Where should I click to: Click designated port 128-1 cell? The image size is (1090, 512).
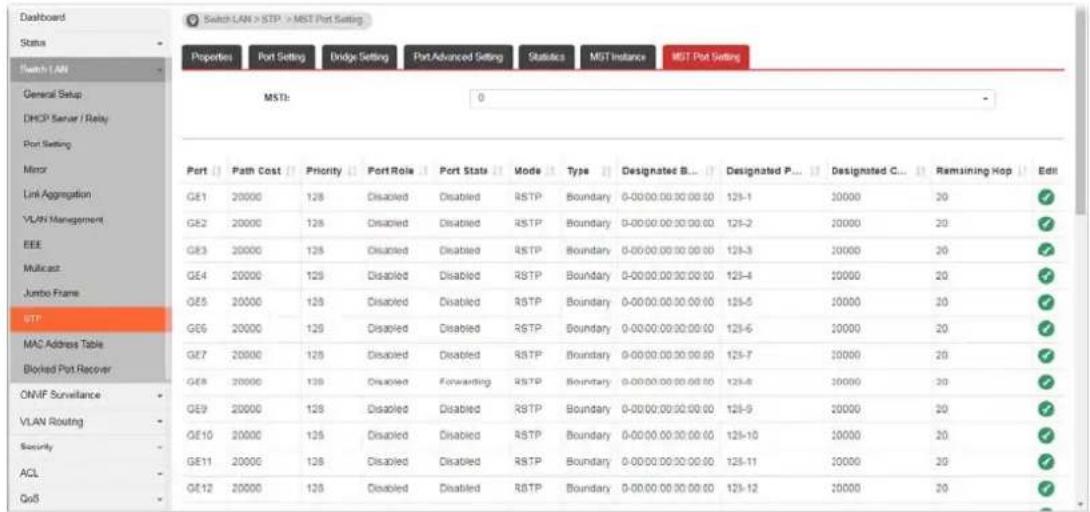(x=740, y=197)
